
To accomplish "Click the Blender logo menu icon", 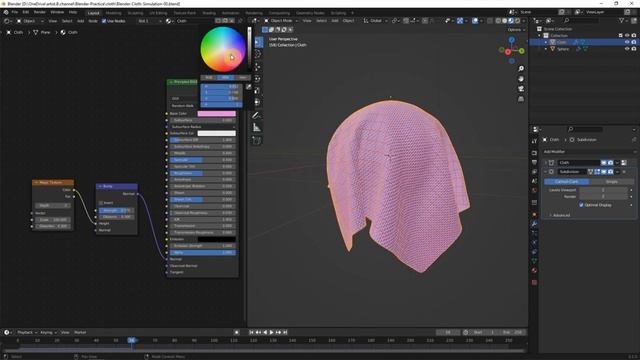I will click(6, 12).
